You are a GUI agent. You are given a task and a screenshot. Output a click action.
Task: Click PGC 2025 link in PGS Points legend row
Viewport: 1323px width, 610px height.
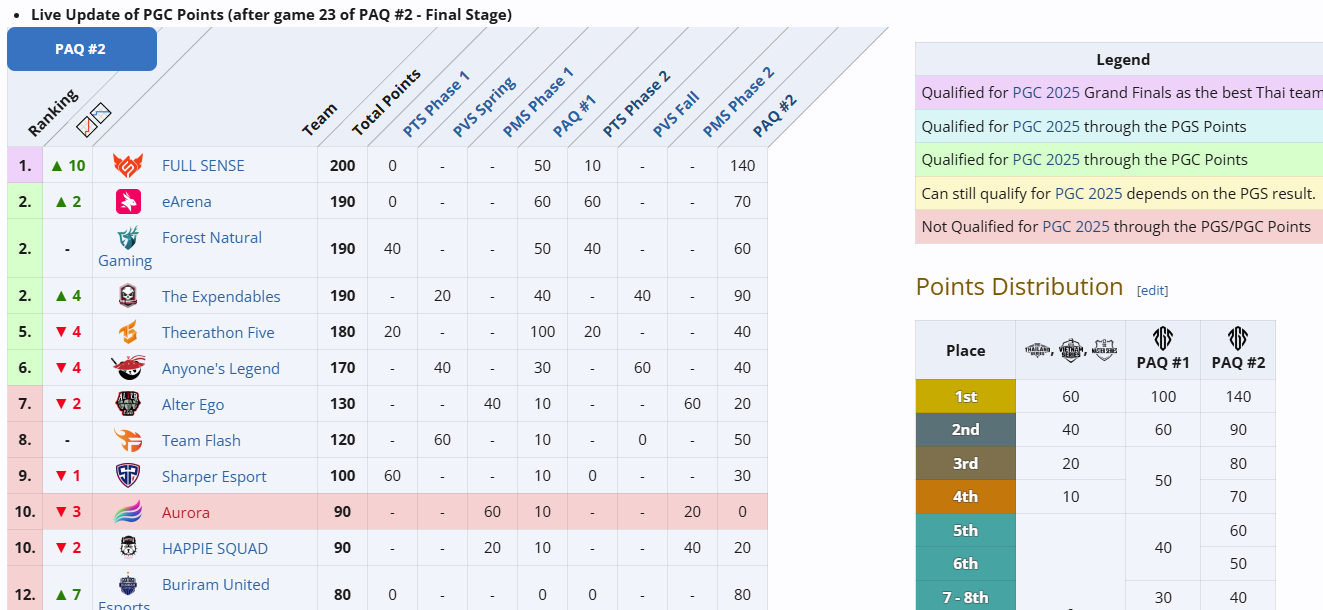(x=1046, y=126)
